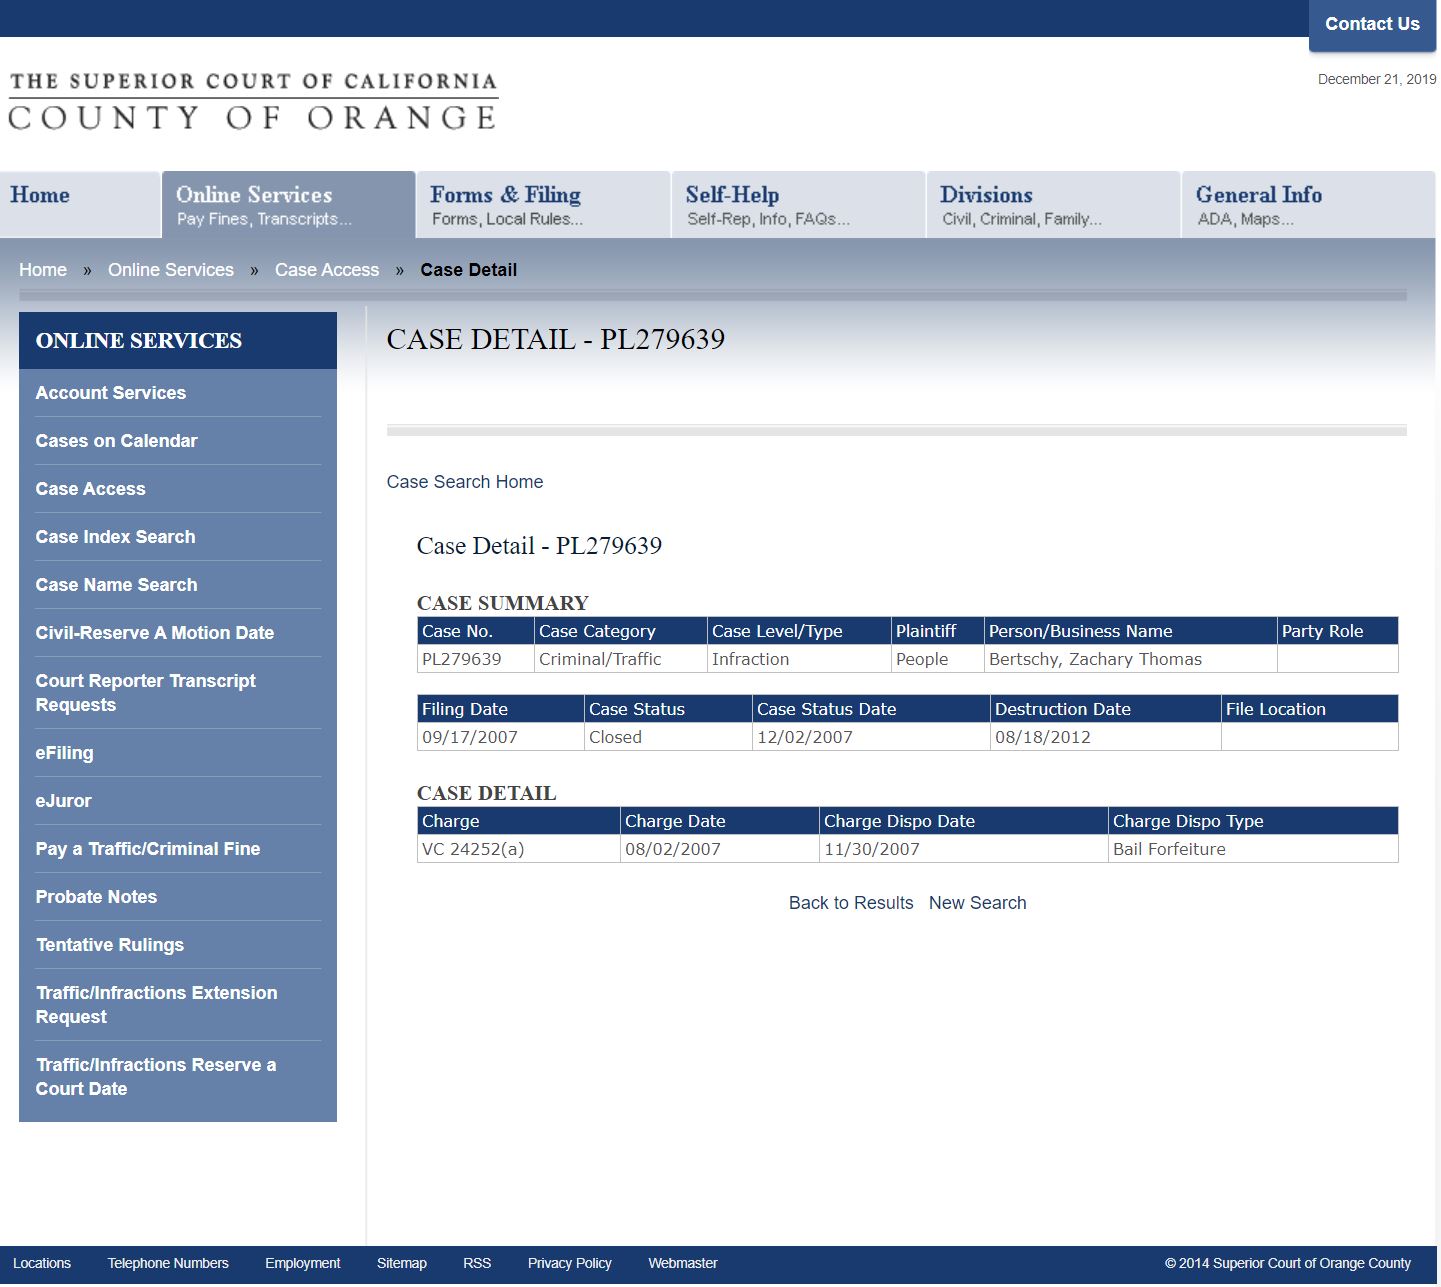Open Pay a Traffic/Criminal Fine link

tap(148, 849)
